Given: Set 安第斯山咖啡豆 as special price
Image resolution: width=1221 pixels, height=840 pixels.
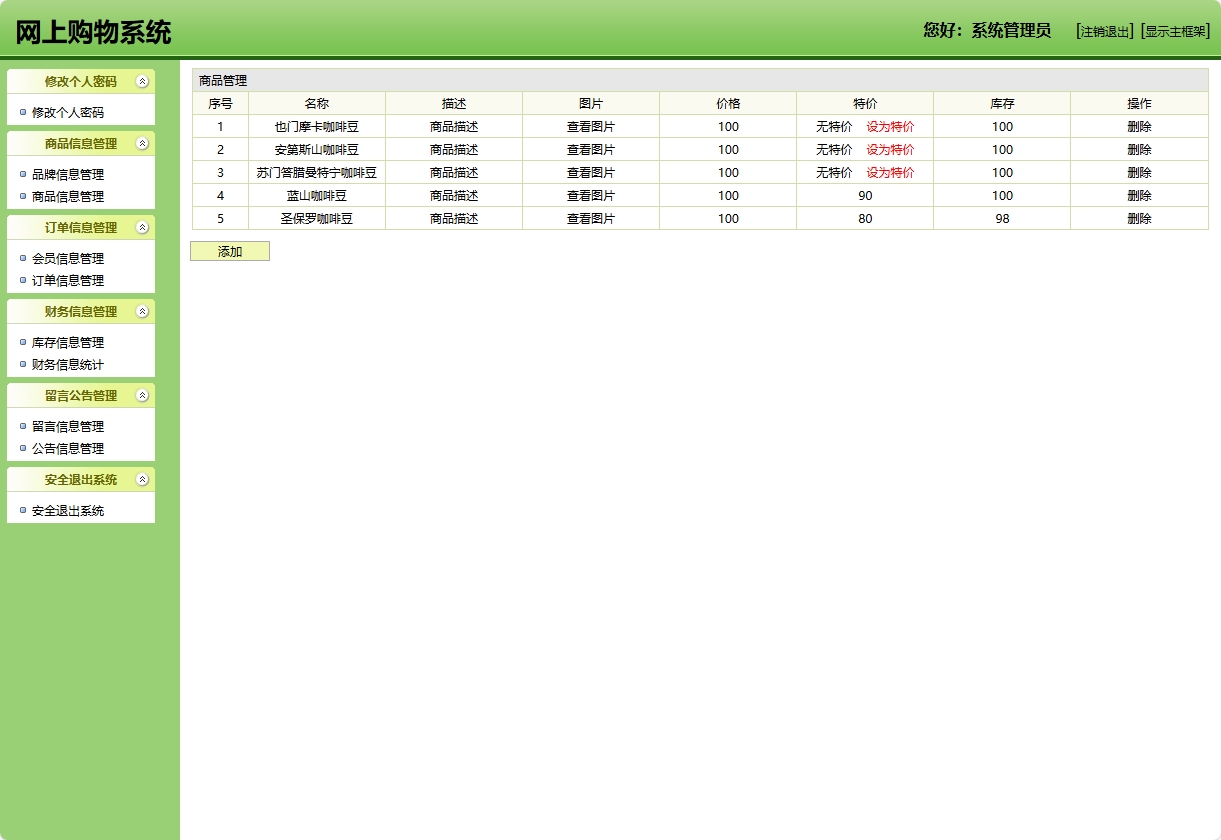Looking at the screenshot, I should pyautogui.click(x=890, y=149).
